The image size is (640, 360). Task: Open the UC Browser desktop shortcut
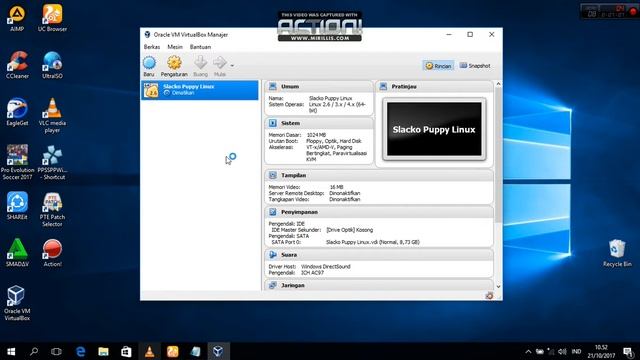(x=52, y=18)
